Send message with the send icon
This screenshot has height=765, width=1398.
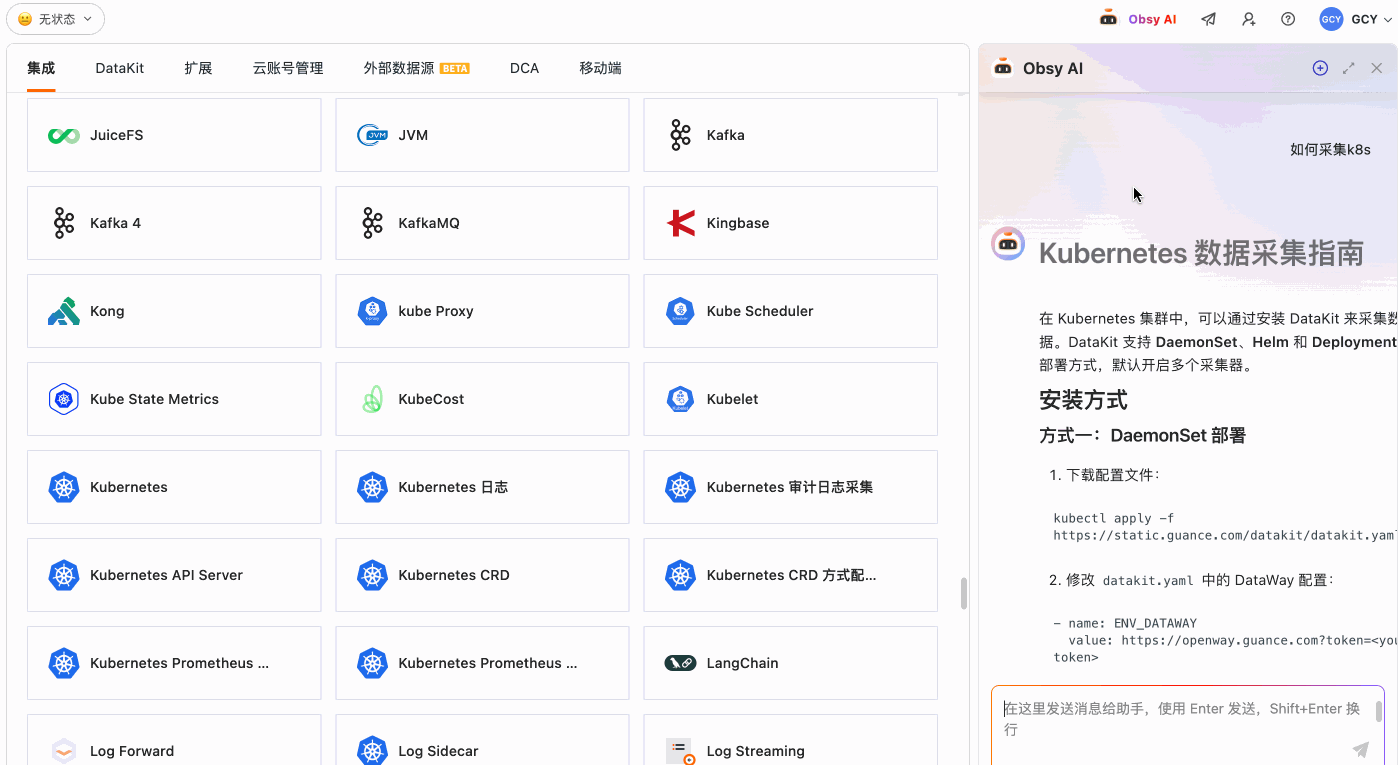coord(1361,749)
